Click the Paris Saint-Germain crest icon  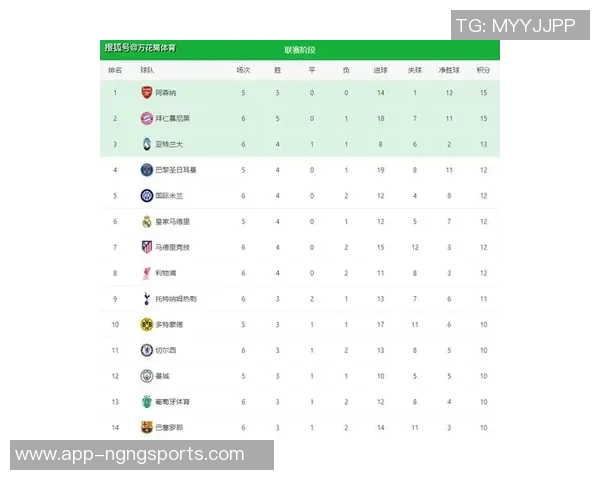pos(146,170)
